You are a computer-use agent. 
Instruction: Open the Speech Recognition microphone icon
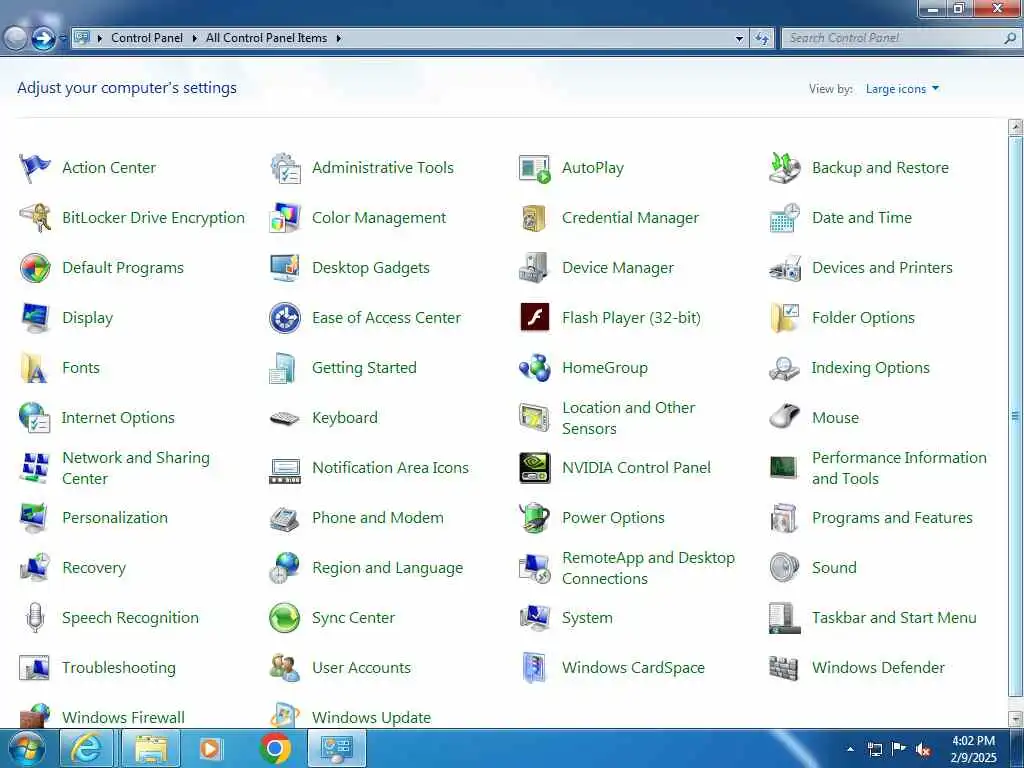click(x=35, y=618)
